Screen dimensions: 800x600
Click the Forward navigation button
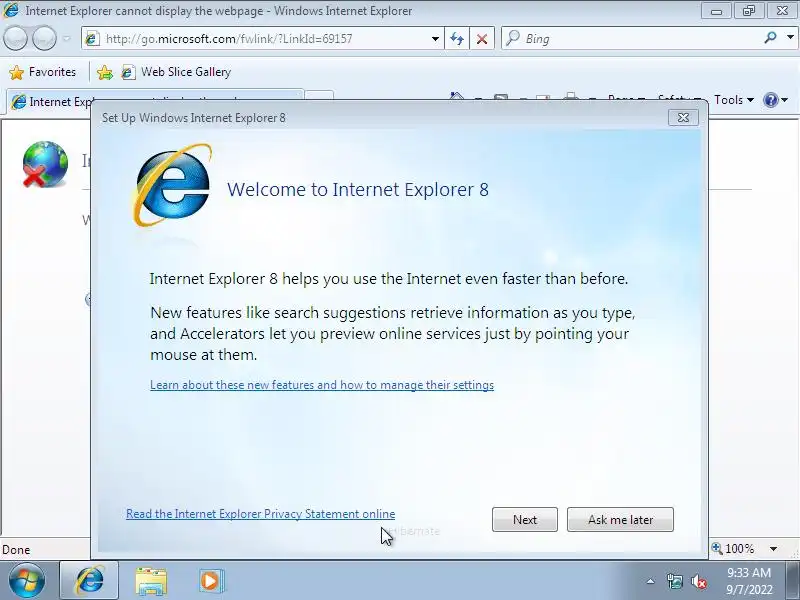click(x=44, y=38)
